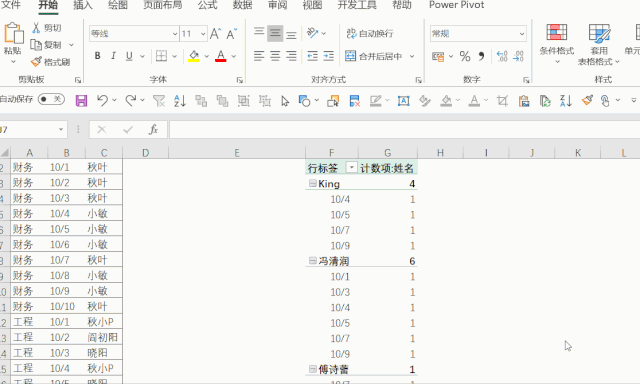Click the clear filter funnel icon
This screenshot has width=640, height=384.
[159, 100]
